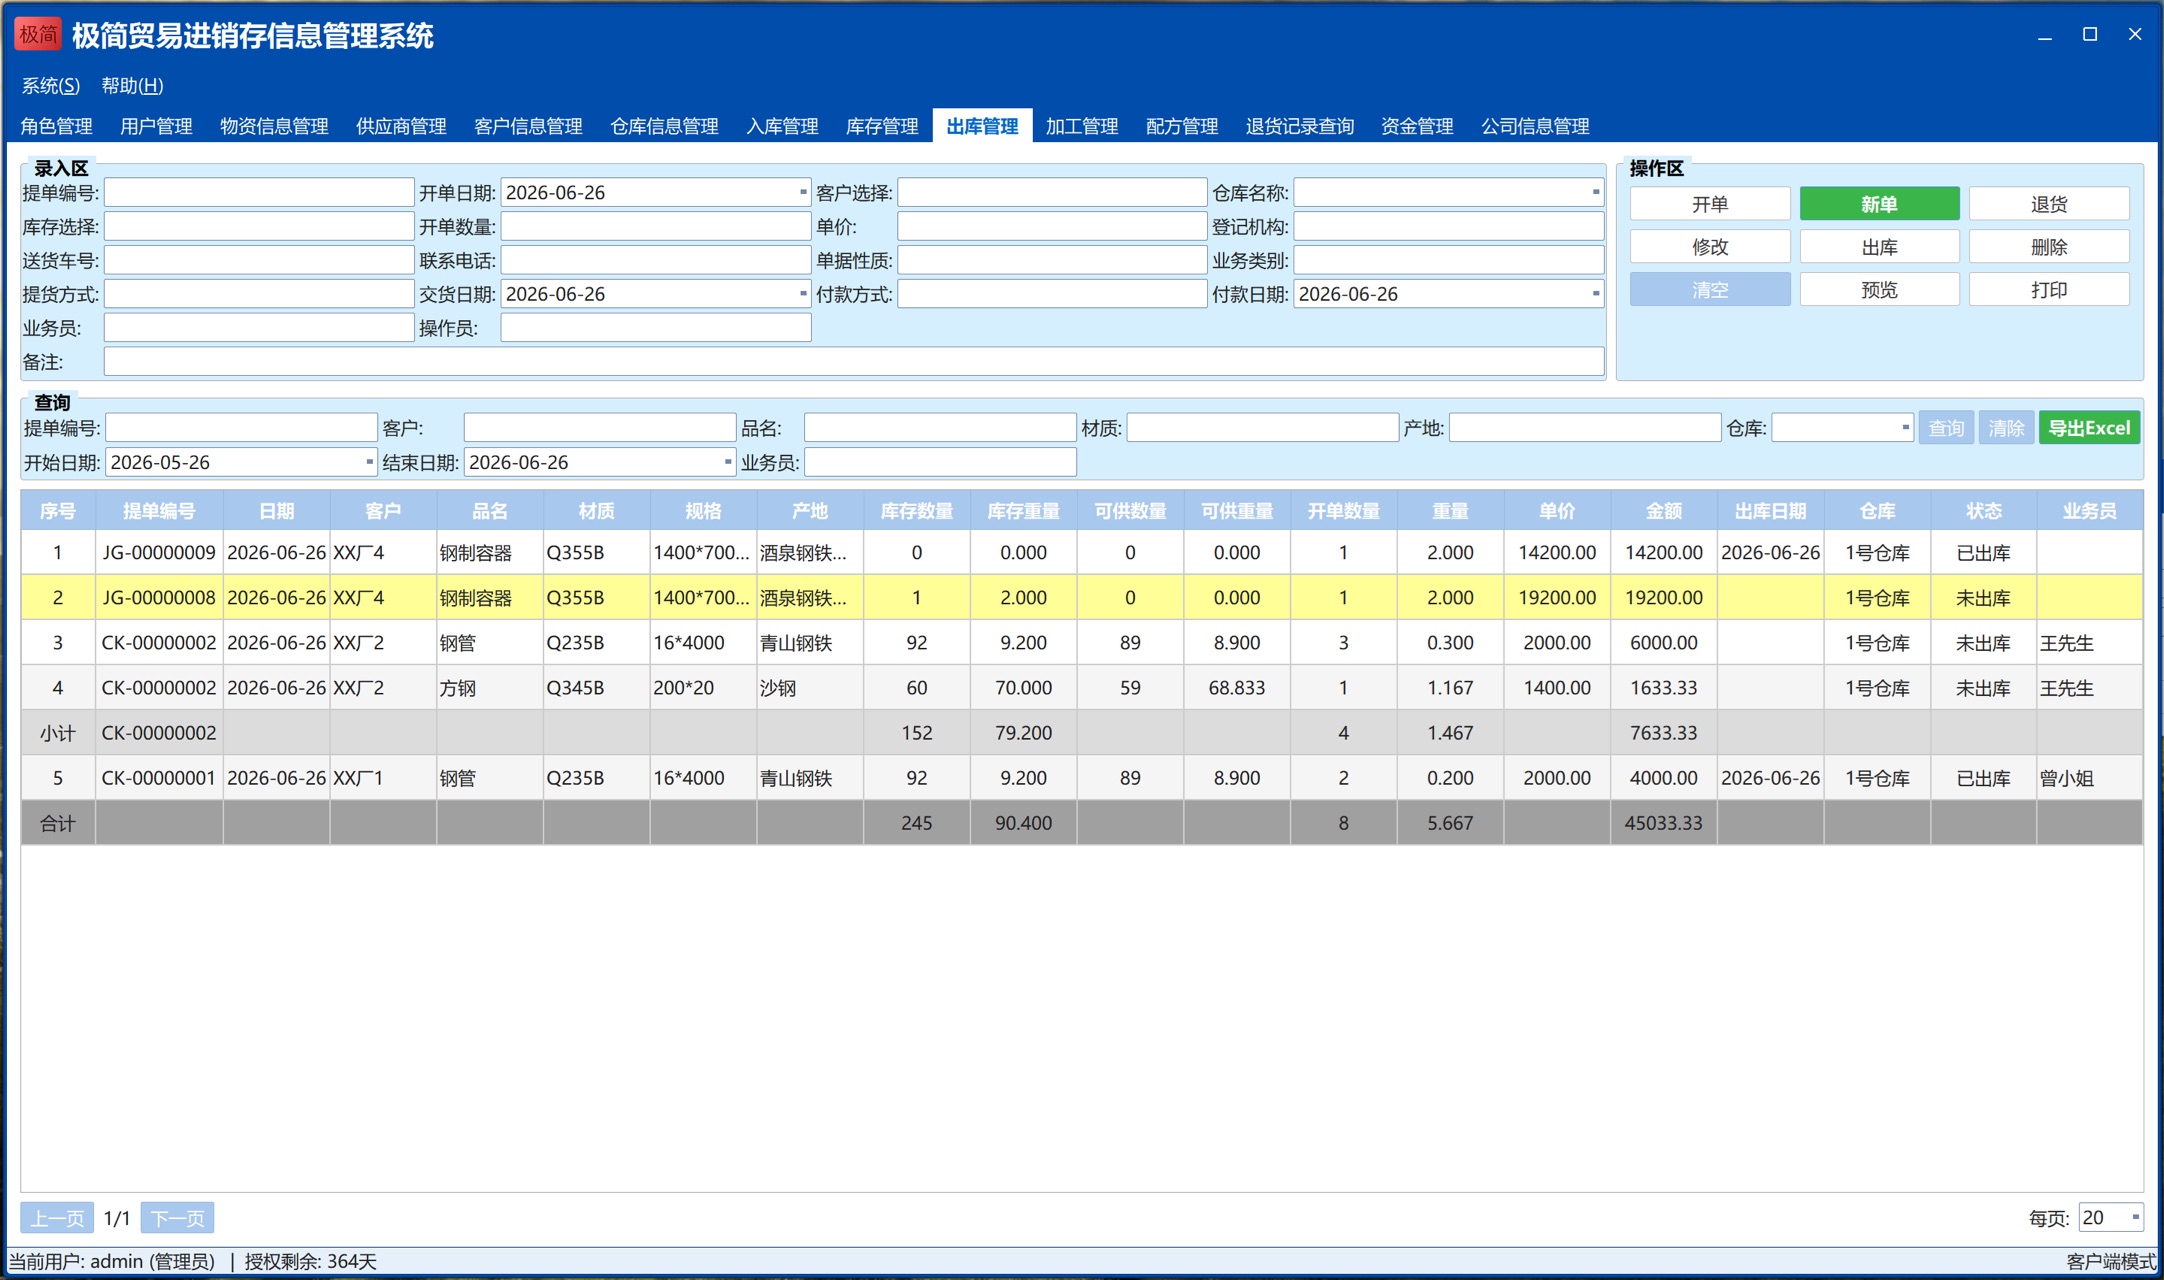2164x1280 pixels.
Task: Focus the 品名 filter field in query area
Action: tap(940, 428)
